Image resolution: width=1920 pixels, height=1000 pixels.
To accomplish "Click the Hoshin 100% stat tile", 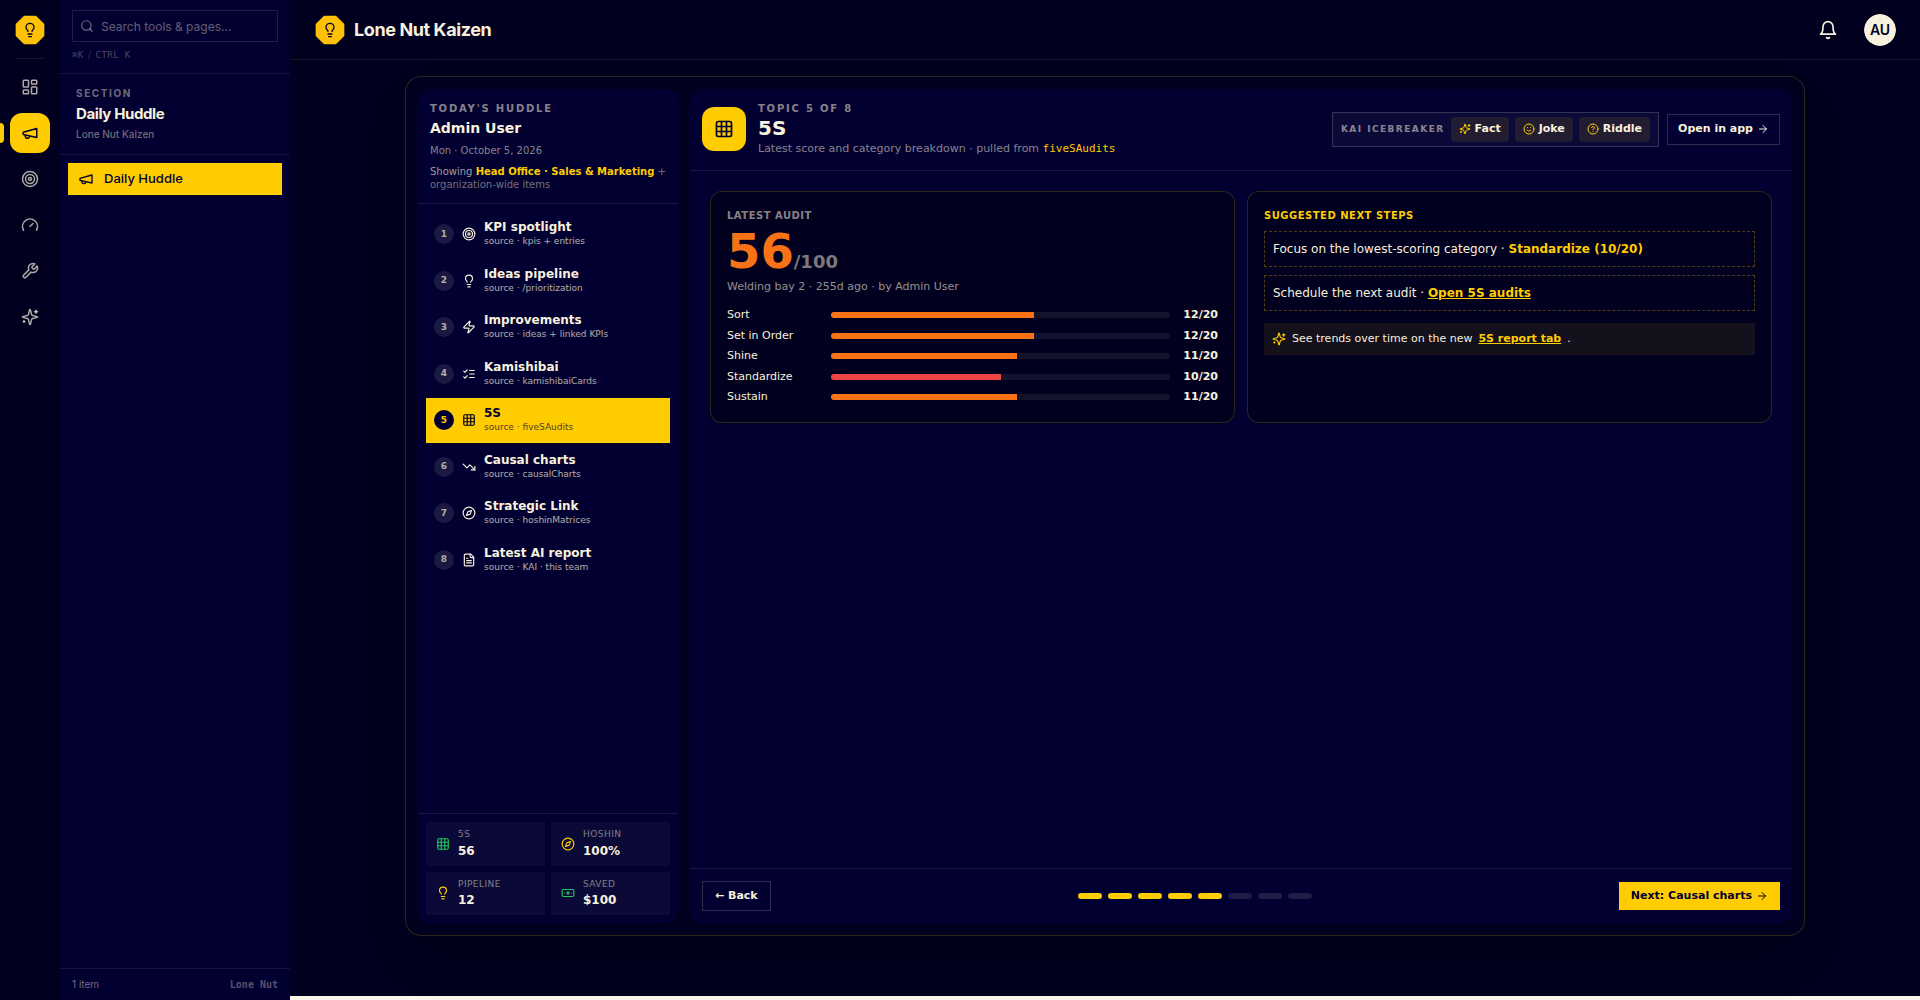I will click(x=610, y=843).
